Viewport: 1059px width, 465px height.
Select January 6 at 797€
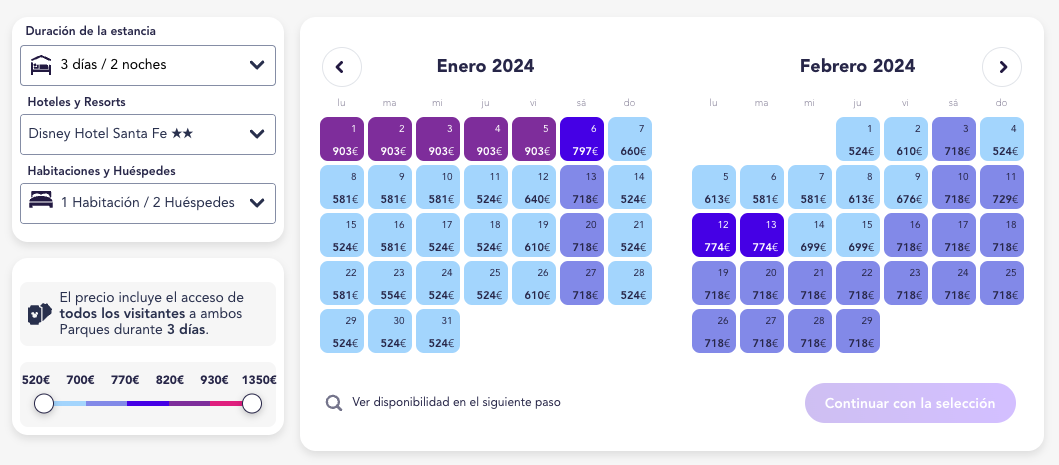582,139
